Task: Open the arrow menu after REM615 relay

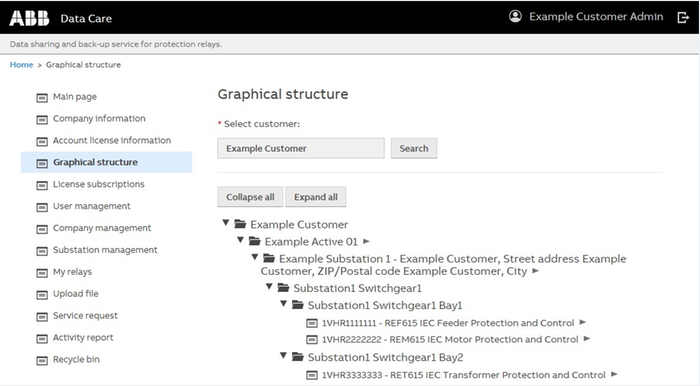Action: pyautogui.click(x=587, y=339)
